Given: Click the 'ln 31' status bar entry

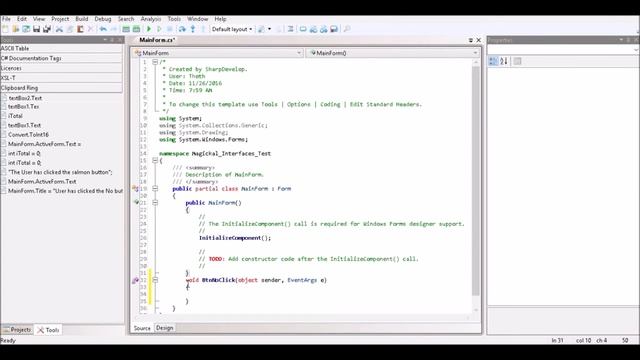Looking at the screenshot, I should pyautogui.click(x=557, y=340).
